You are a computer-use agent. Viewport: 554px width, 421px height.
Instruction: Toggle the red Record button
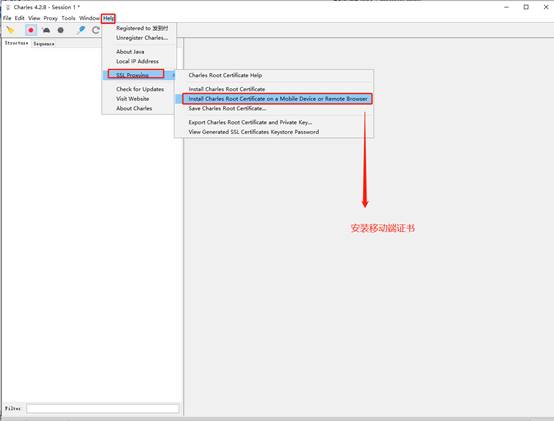pyautogui.click(x=31, y=30)
